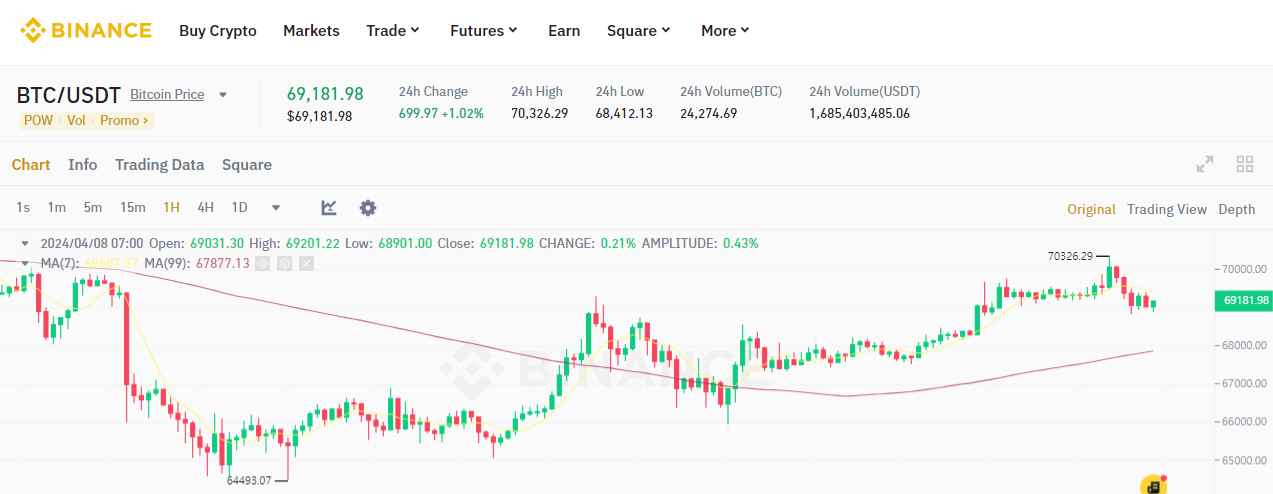Click the yellow floating chat widget
Viewport: 1273px width, 494px height.
1154,485
